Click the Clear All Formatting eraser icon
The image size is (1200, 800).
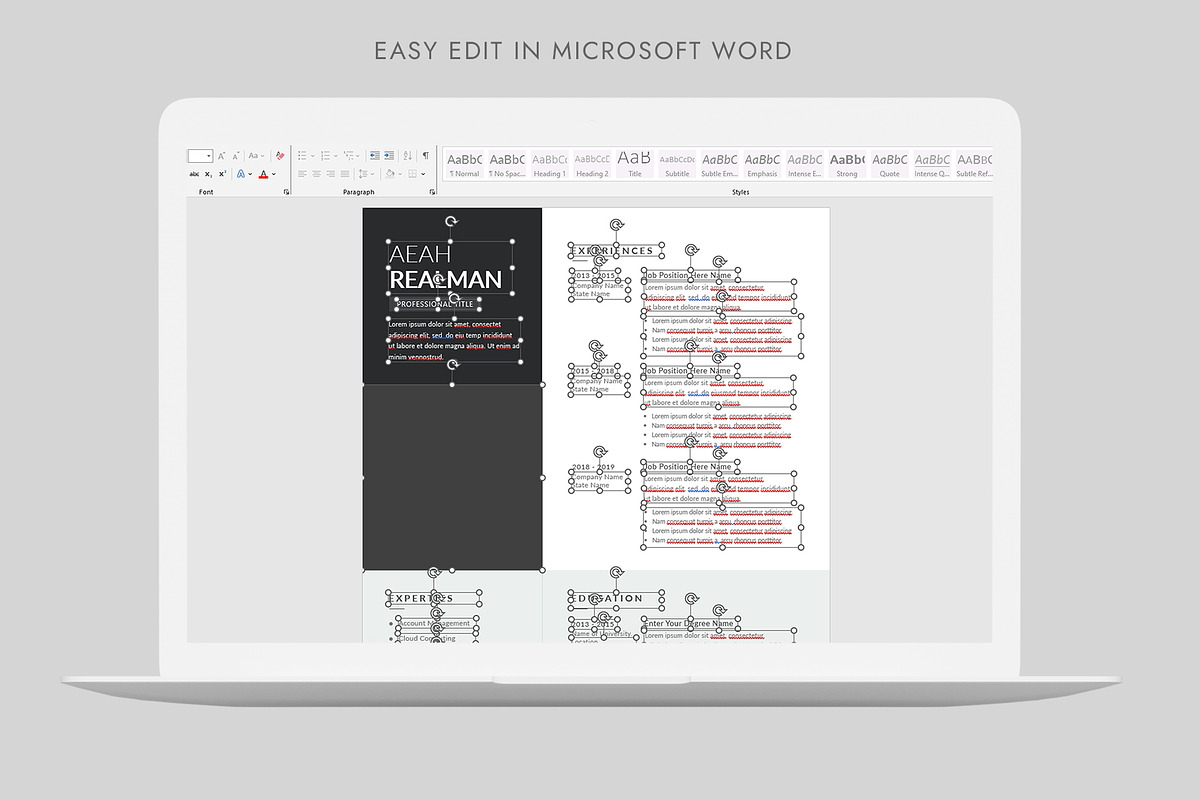coord(280,155)
